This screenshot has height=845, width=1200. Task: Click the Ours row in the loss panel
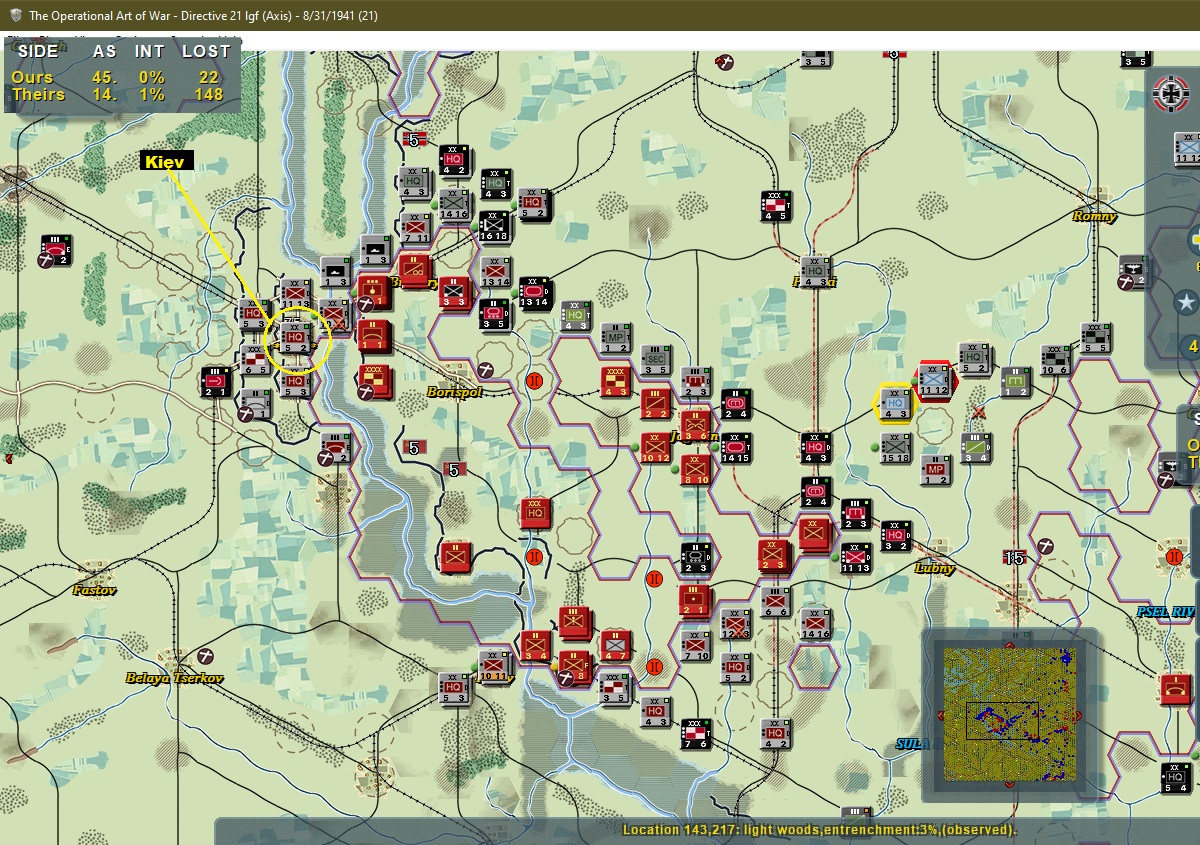122,78
